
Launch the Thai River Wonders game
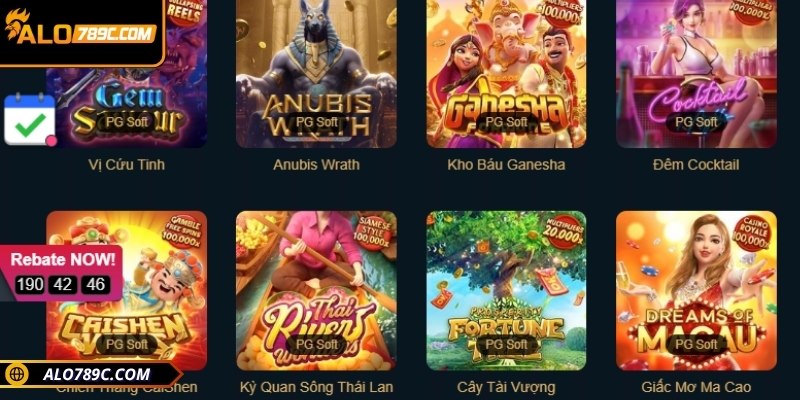coord(316,290)
